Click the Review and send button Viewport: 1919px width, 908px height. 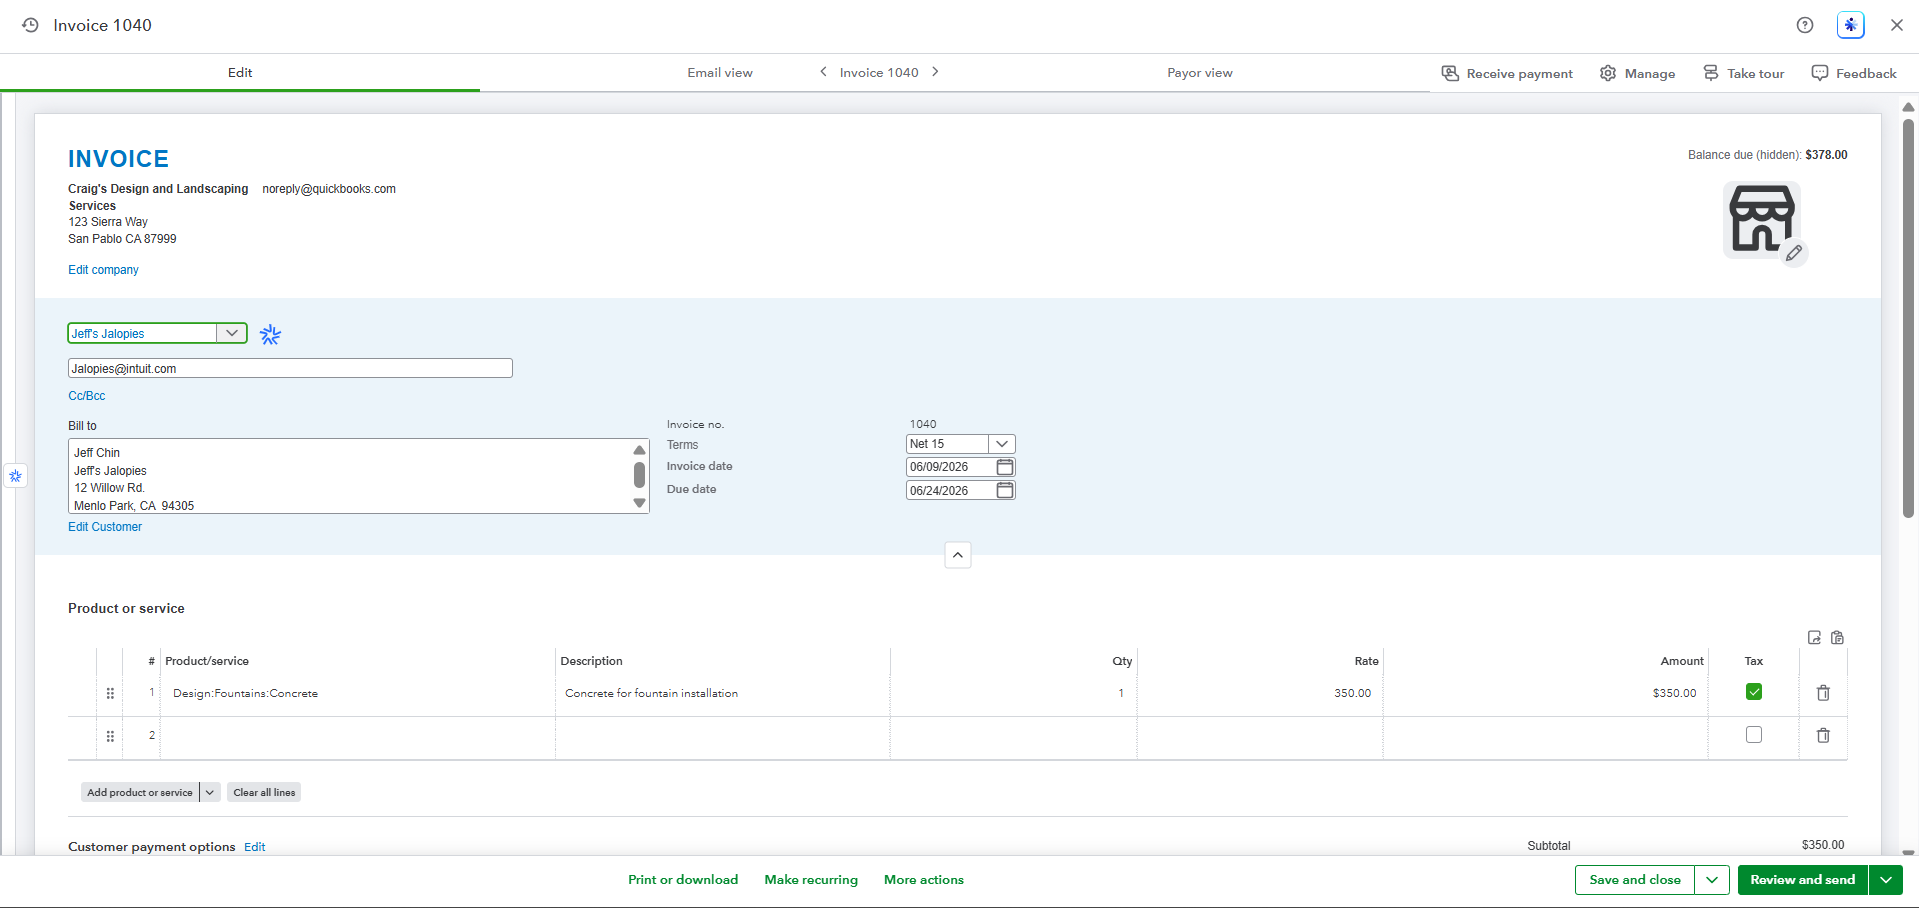pos(1803,880)
